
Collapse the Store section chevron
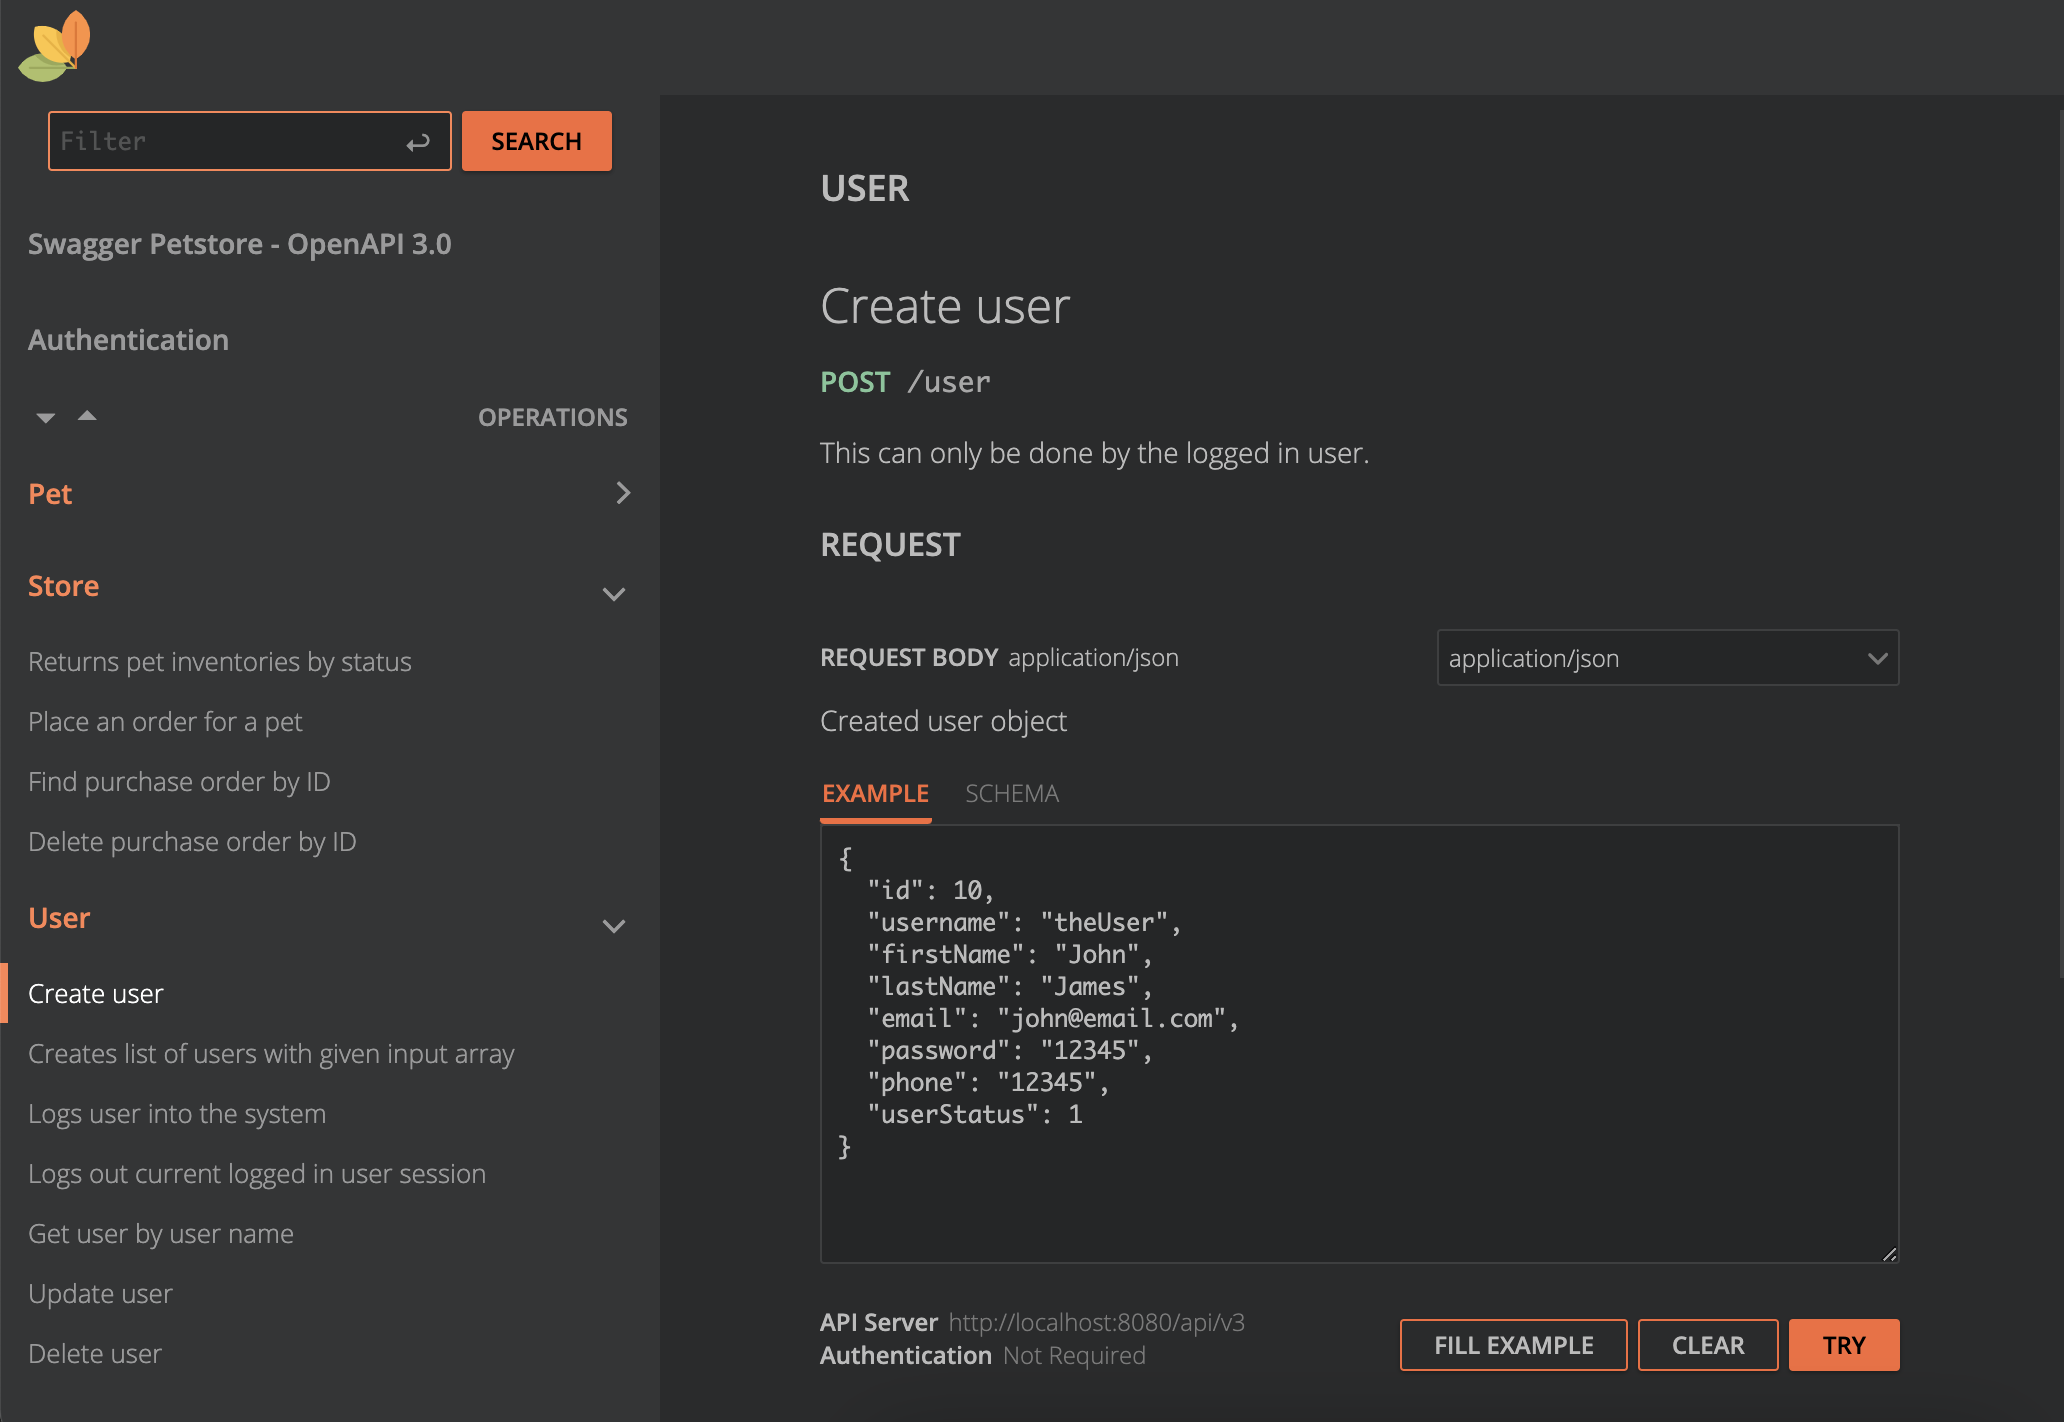tap(614, 593)
